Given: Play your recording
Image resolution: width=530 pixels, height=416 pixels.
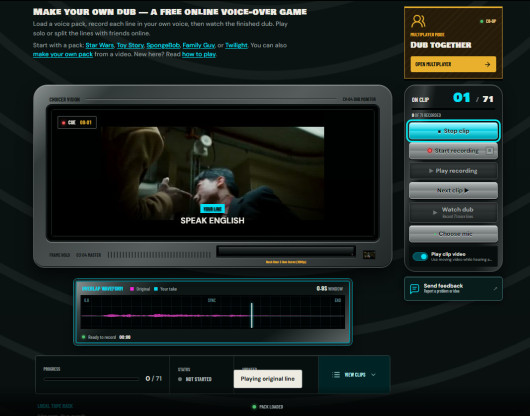Looking at the screenshot, I should click(453, 171).
